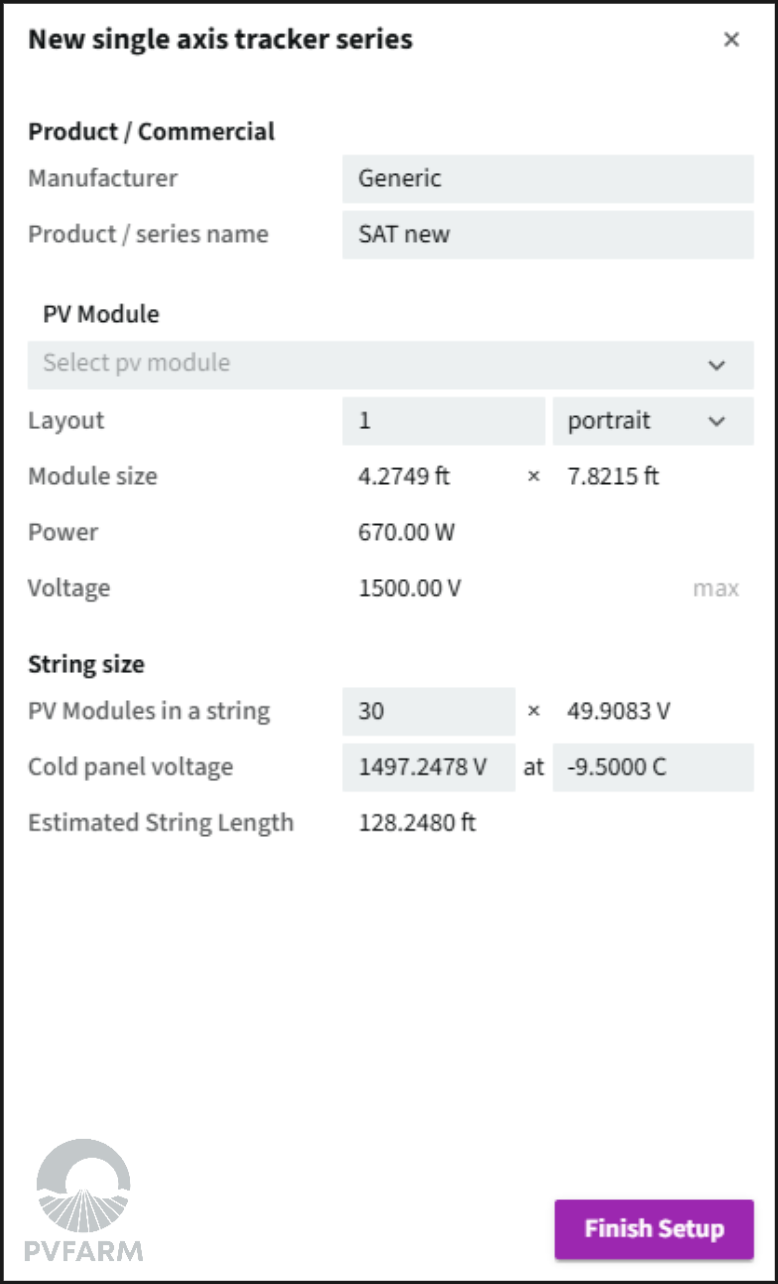Click the Finish Setup button
Image resolution: width=778 pixels, height=1284 pixels.
[x=653, y=1229]
